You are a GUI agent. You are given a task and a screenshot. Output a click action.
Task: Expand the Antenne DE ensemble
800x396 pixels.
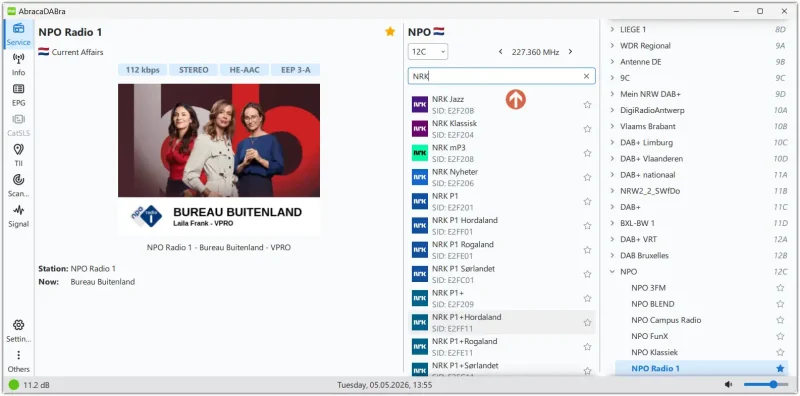click(x=612, y=62)
